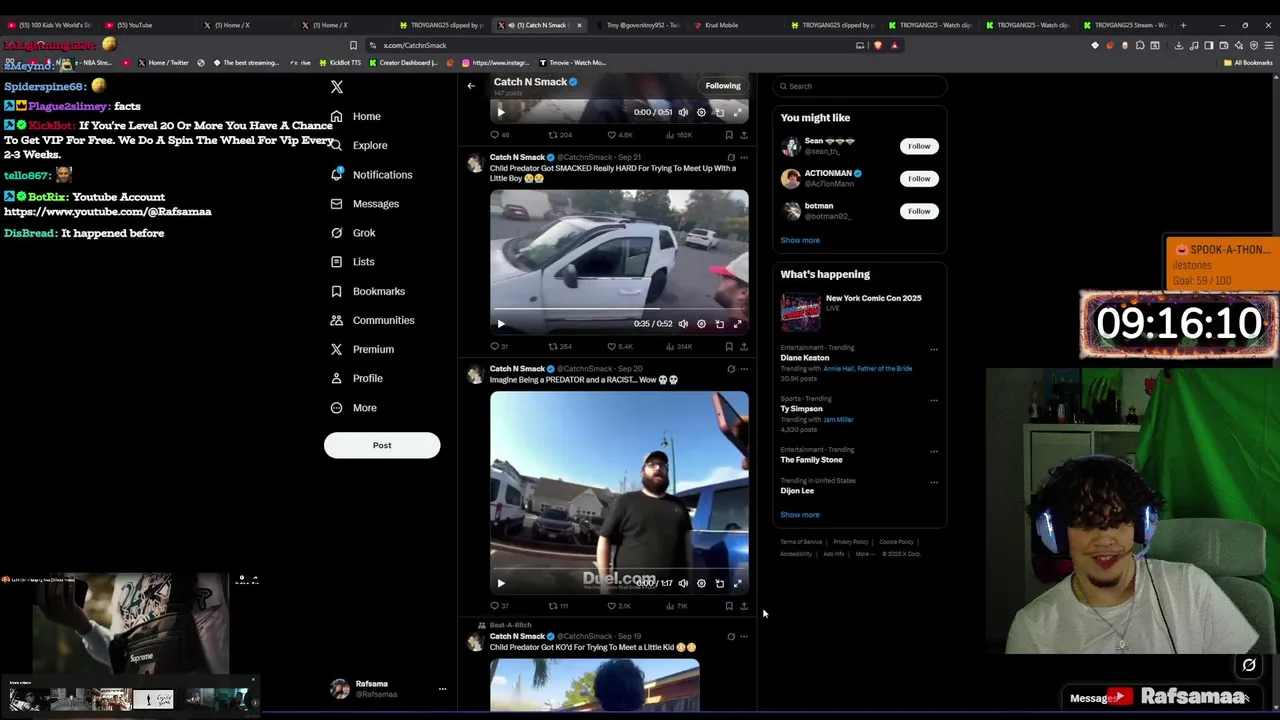Open Bookmarks in the X sidebar

point(367,291)
